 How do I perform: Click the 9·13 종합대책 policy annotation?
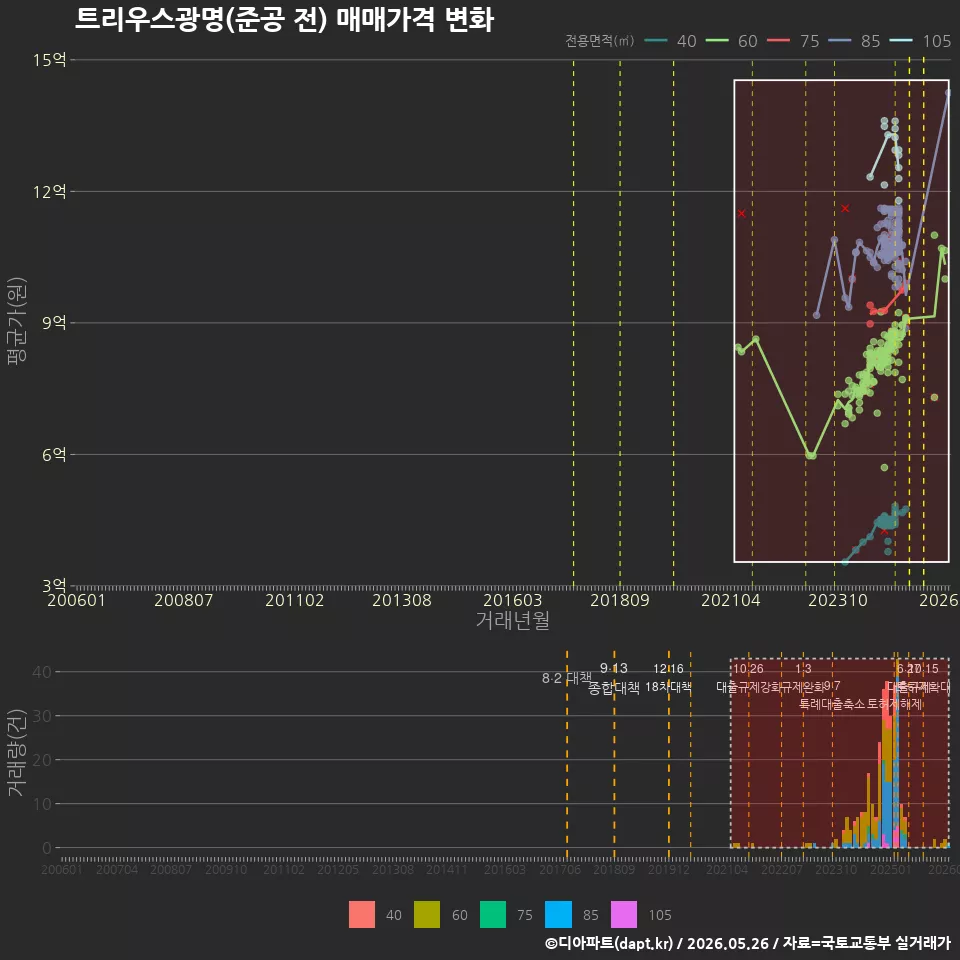click(613, 678)
